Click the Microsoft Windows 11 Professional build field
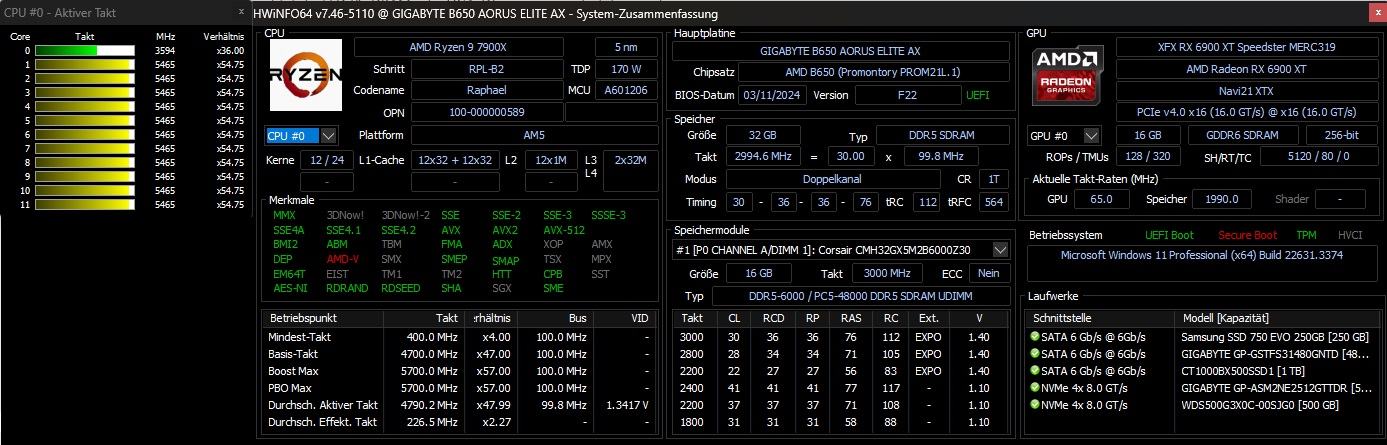Screen dimensions: 1387x445 1203,265
